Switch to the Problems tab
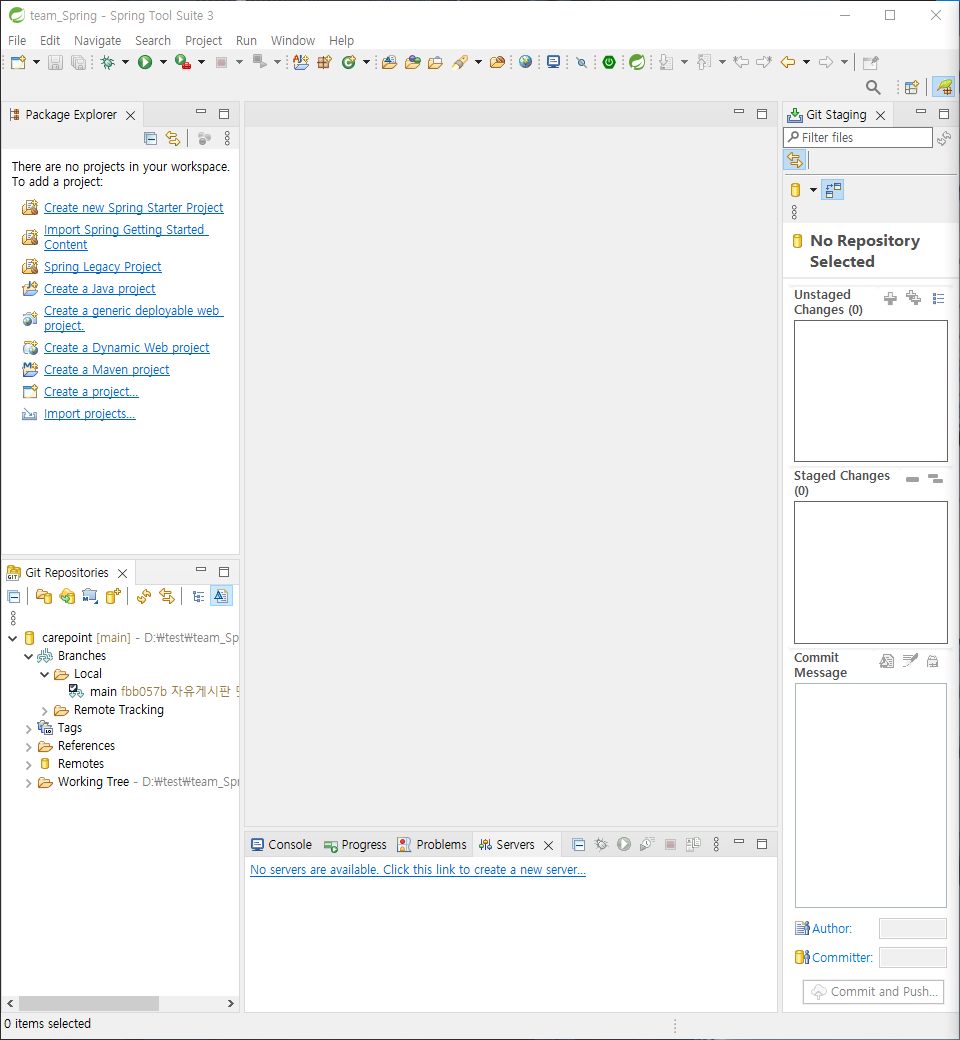The width and height of the screenshot is (960, 1040). point(432,844)
